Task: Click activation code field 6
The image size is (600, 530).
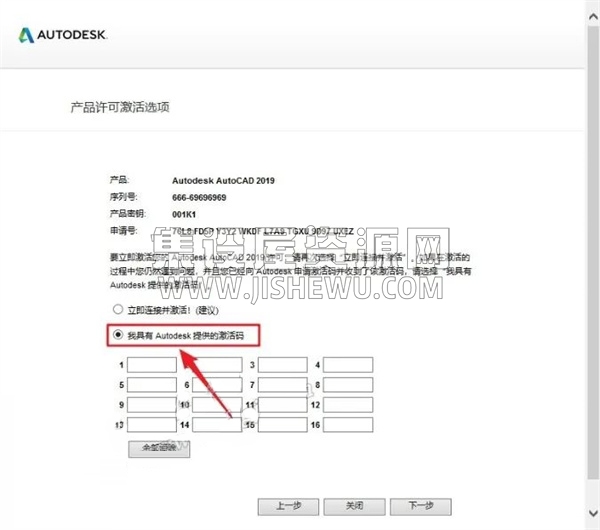Action: [217, 385]
